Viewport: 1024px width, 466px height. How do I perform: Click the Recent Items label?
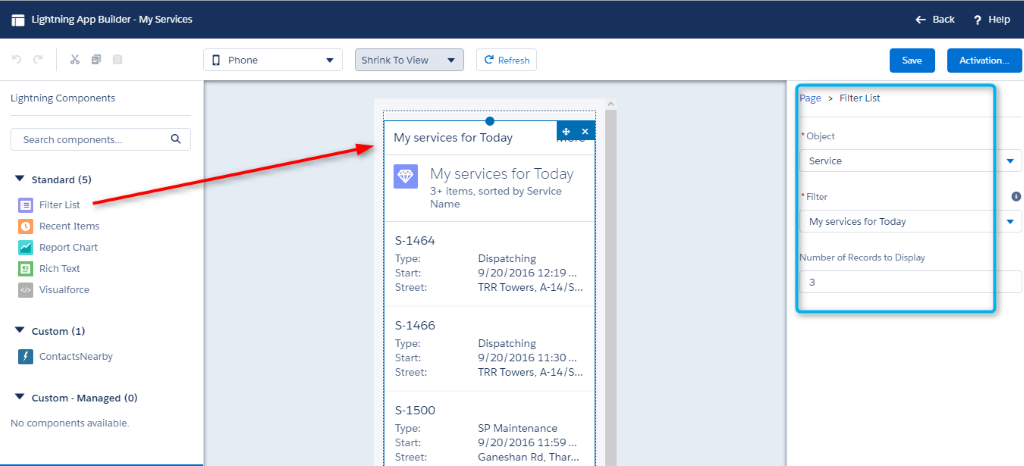(69, 226)
